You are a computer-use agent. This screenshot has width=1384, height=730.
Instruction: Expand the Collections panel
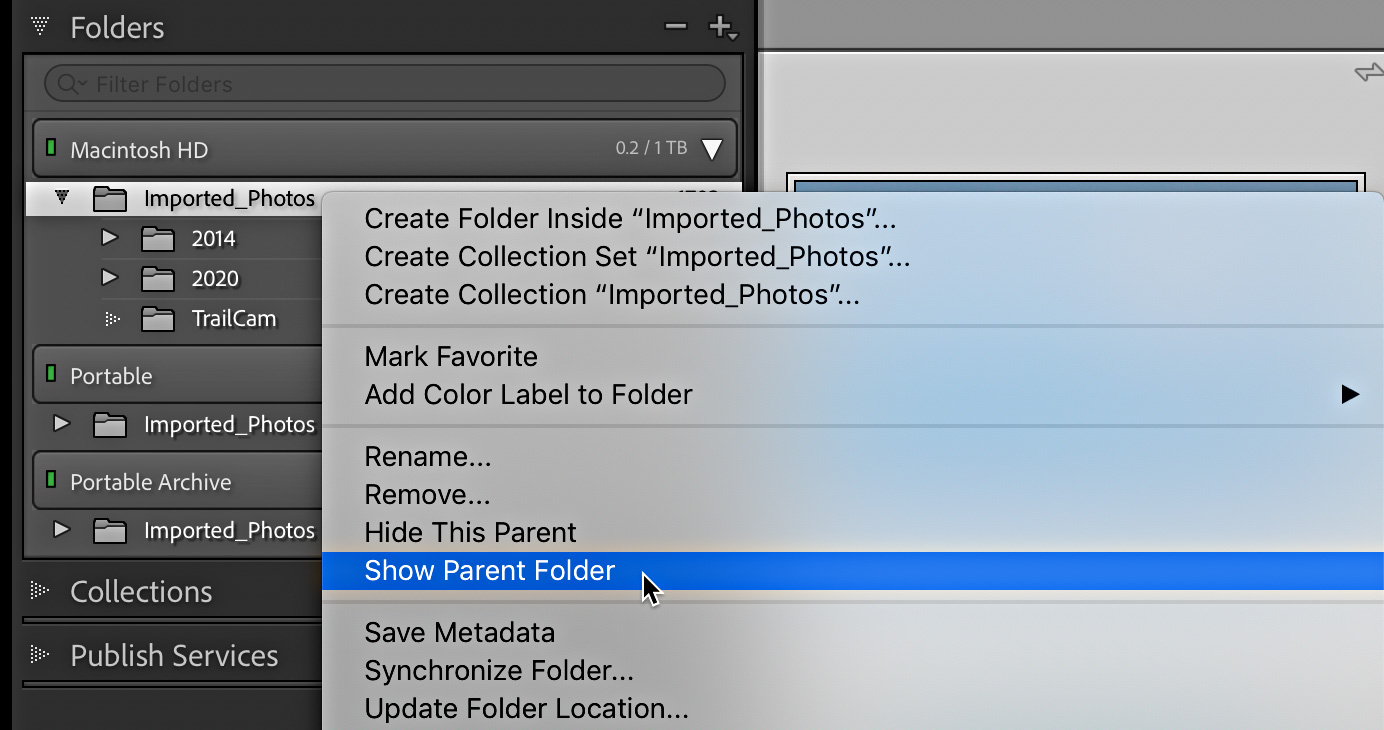(x=40, y=591)
